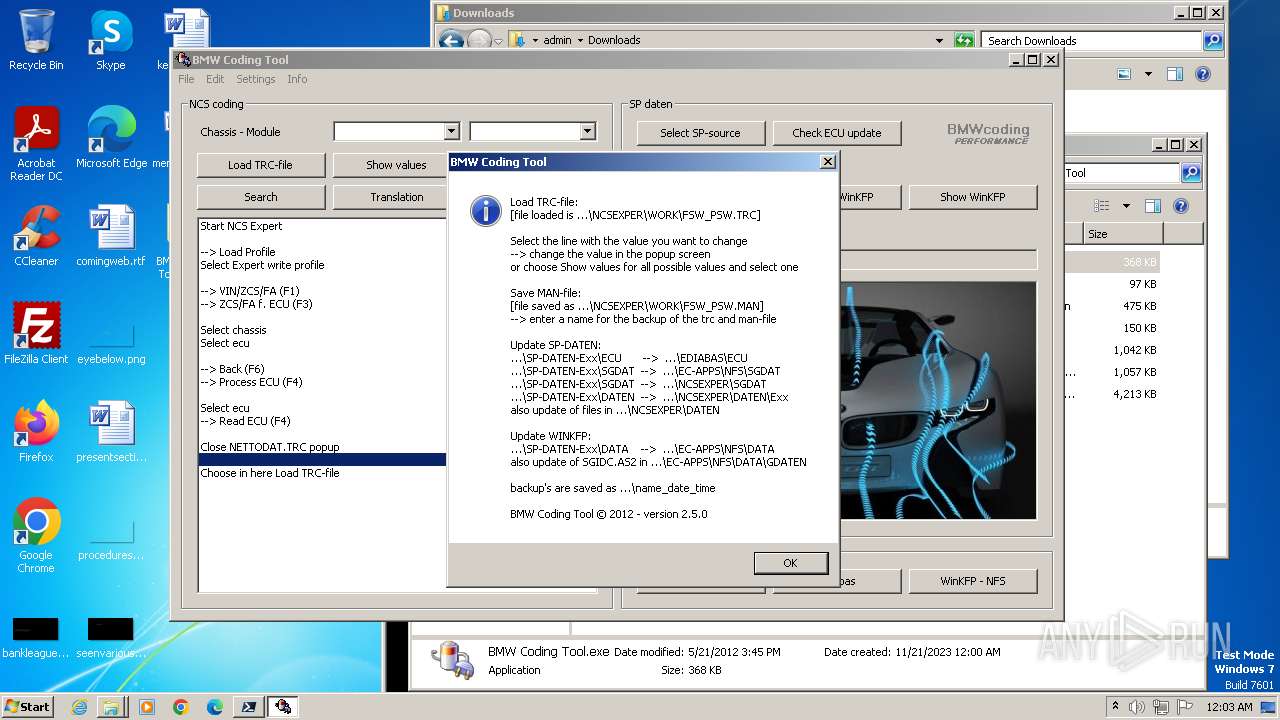This screenshot has height=720, width=1280.
Task: Click the WinKFP - NFS button
Action: [x=973, y=581]
